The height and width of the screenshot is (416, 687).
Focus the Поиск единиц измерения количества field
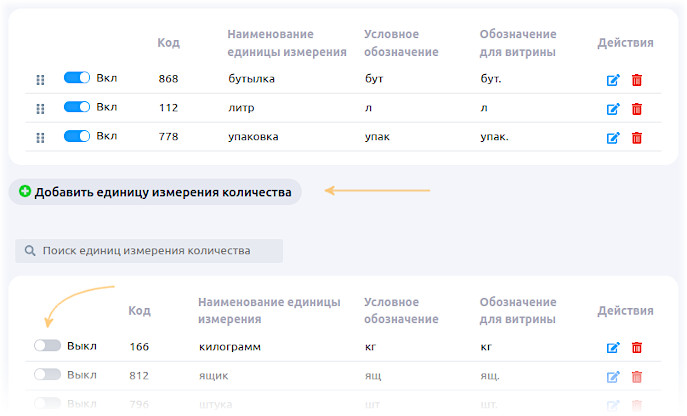point(150,251)
